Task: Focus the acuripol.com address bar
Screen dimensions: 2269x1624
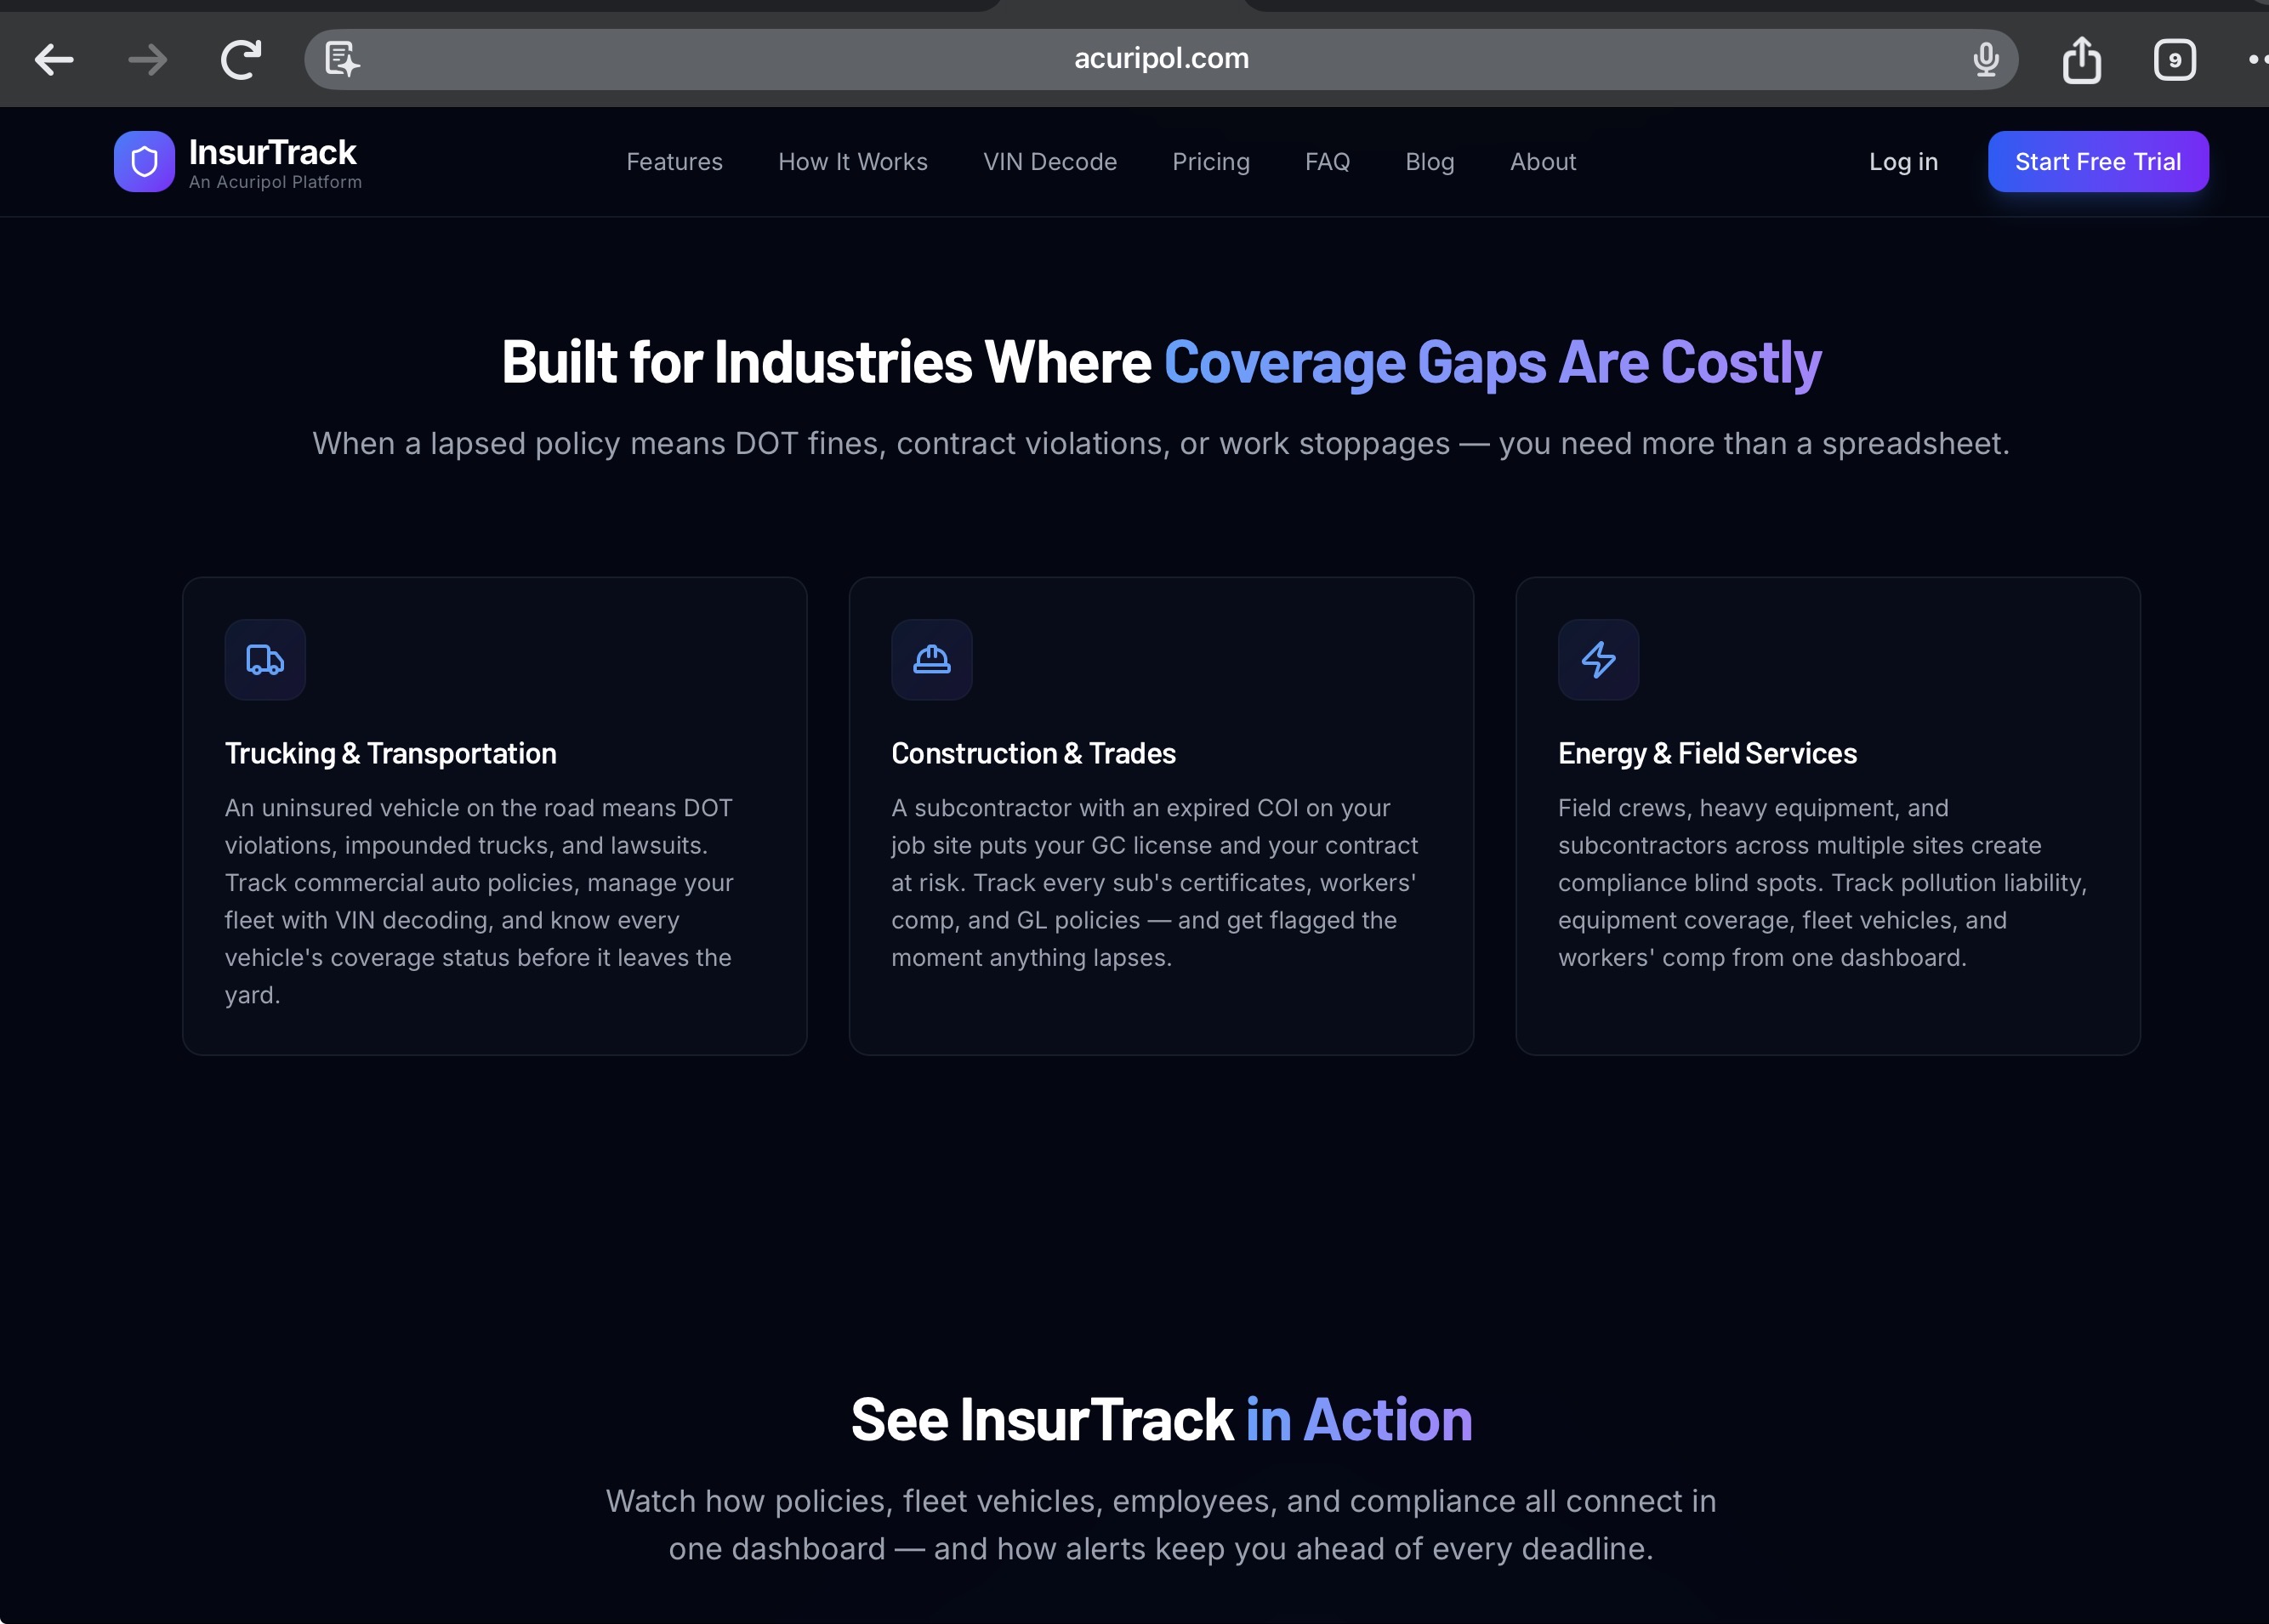Action: 1160,59
